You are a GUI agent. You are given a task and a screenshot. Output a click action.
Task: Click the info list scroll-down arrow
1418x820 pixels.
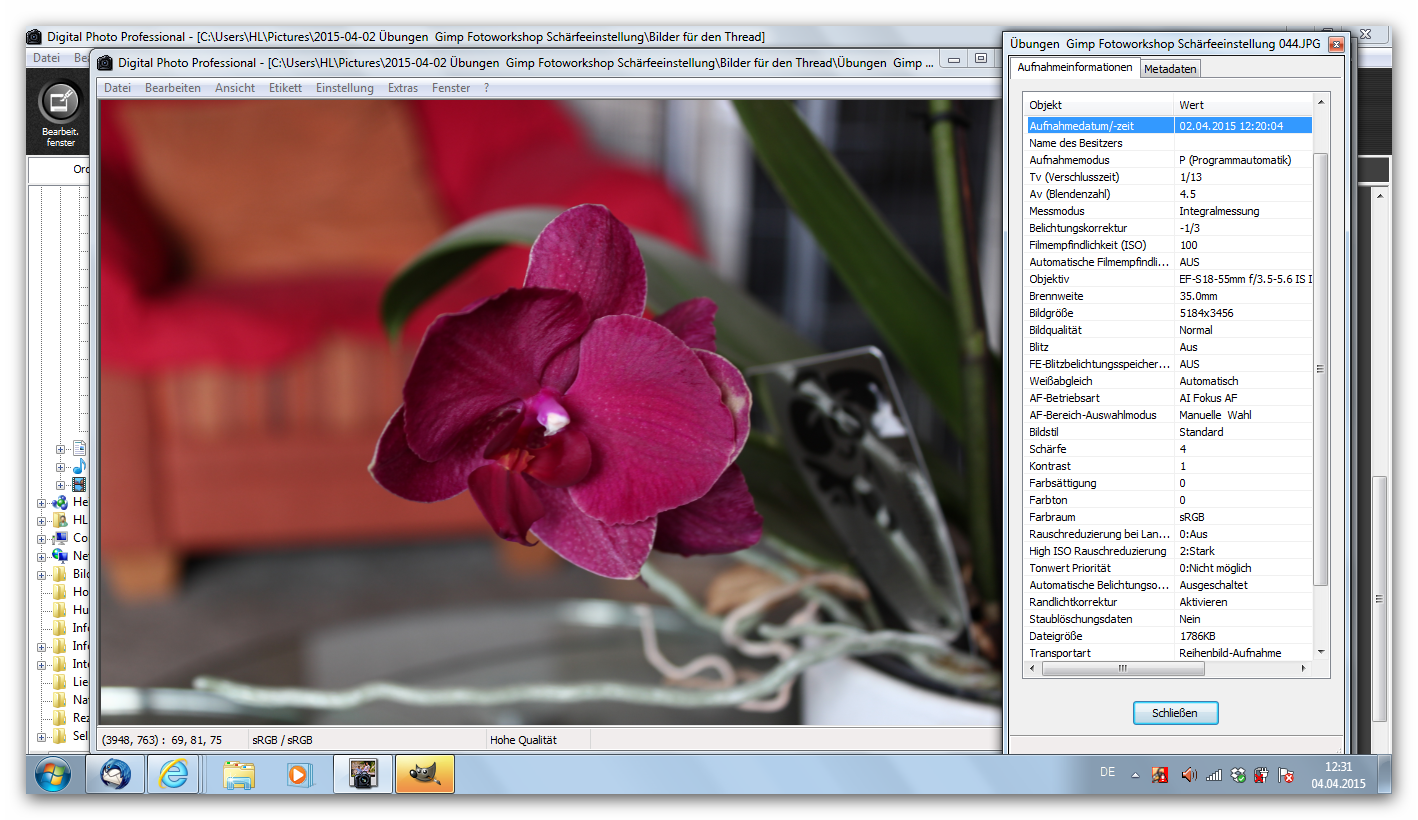[1320, 652]
